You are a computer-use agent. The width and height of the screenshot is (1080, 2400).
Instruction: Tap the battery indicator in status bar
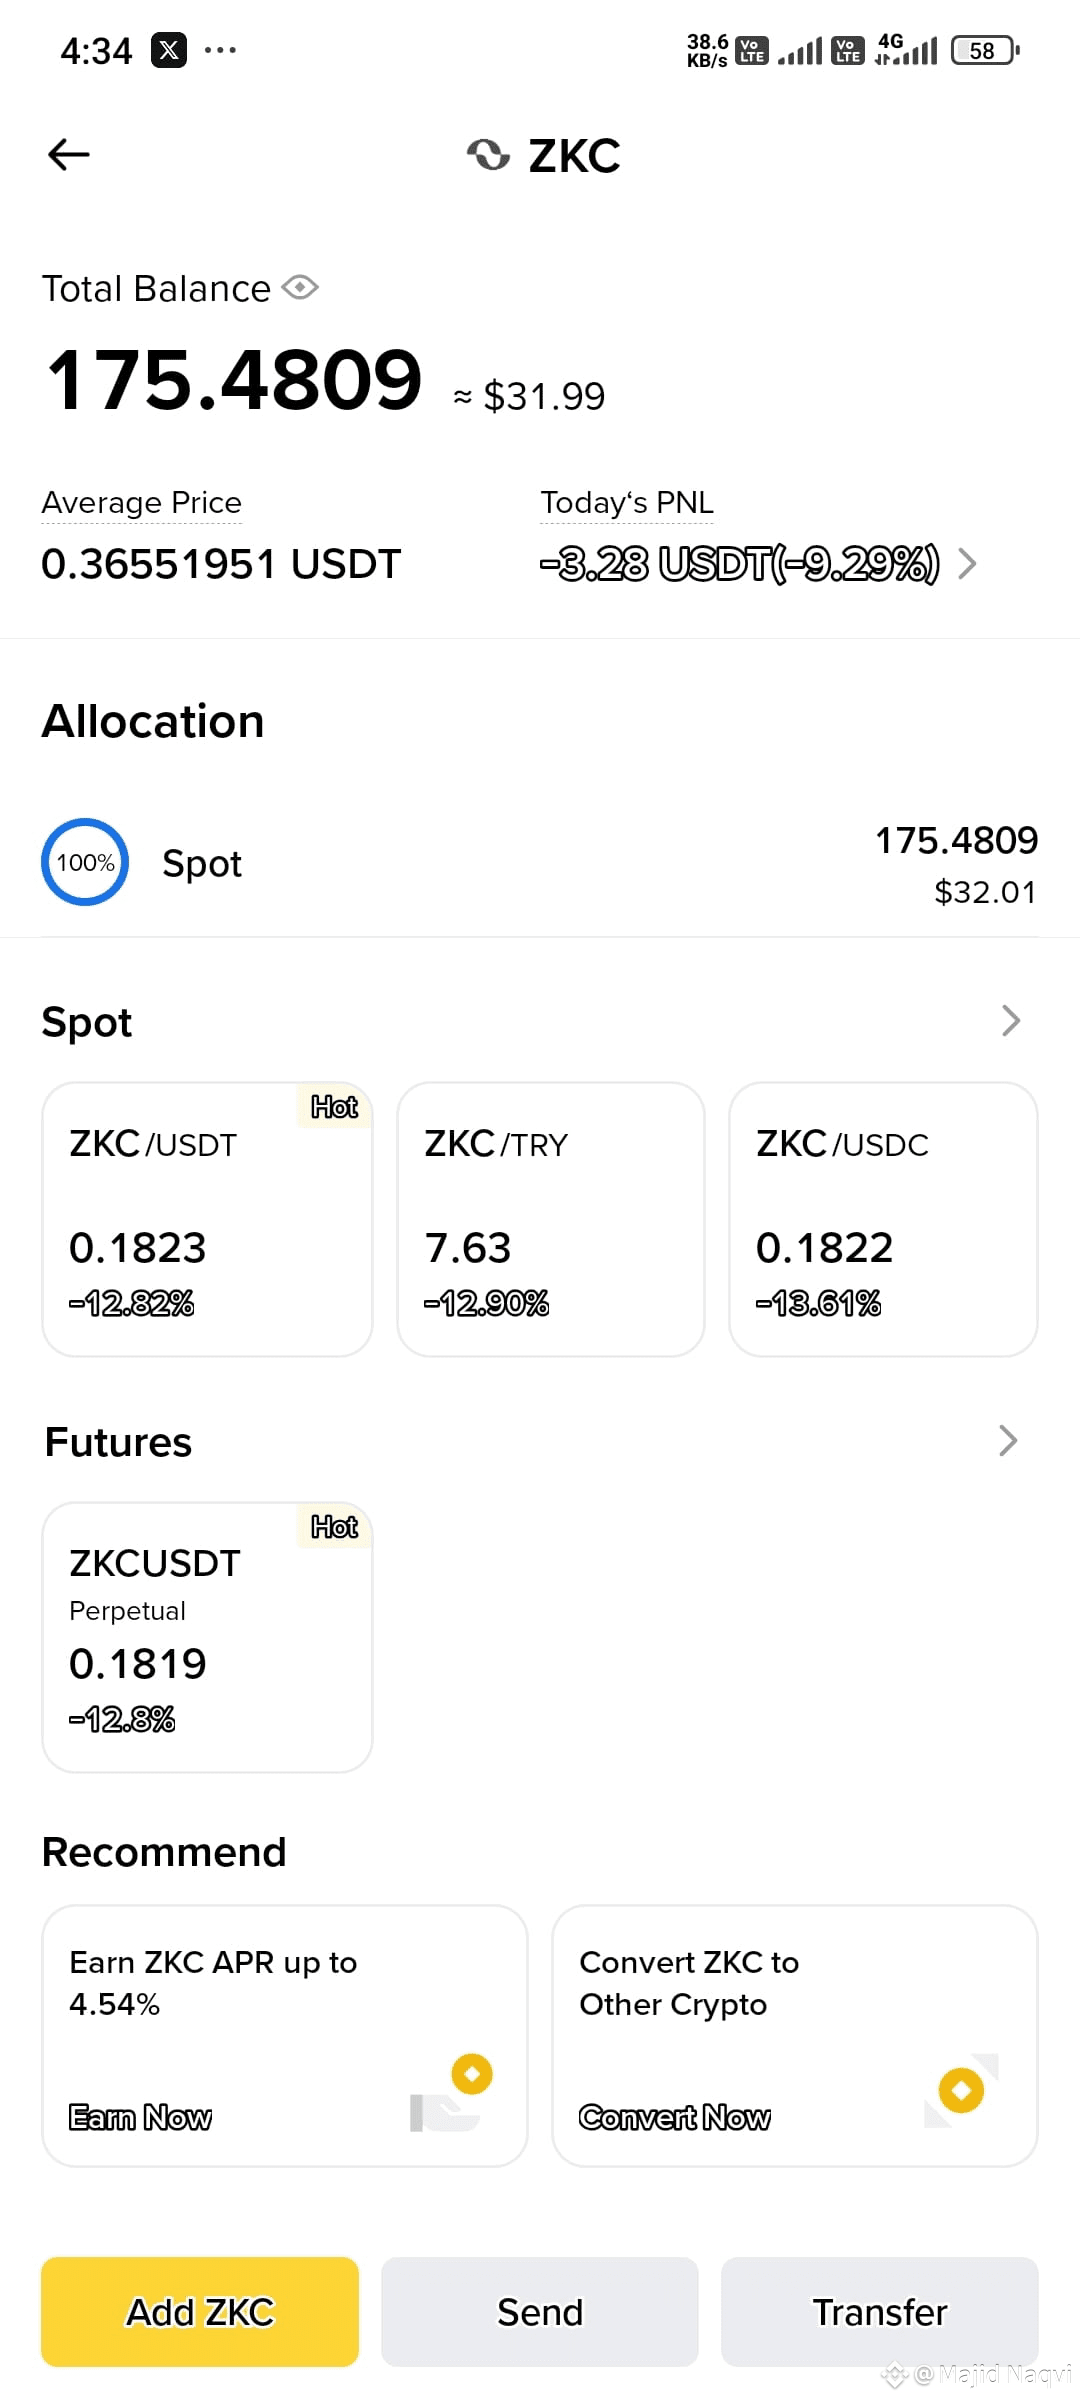(x=986, y=50)
